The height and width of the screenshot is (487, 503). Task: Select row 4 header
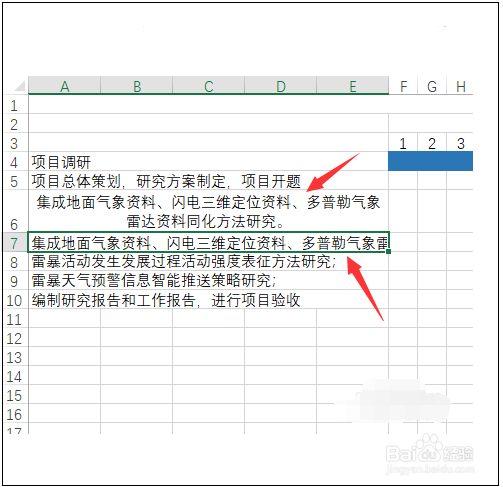coord(15,161)
